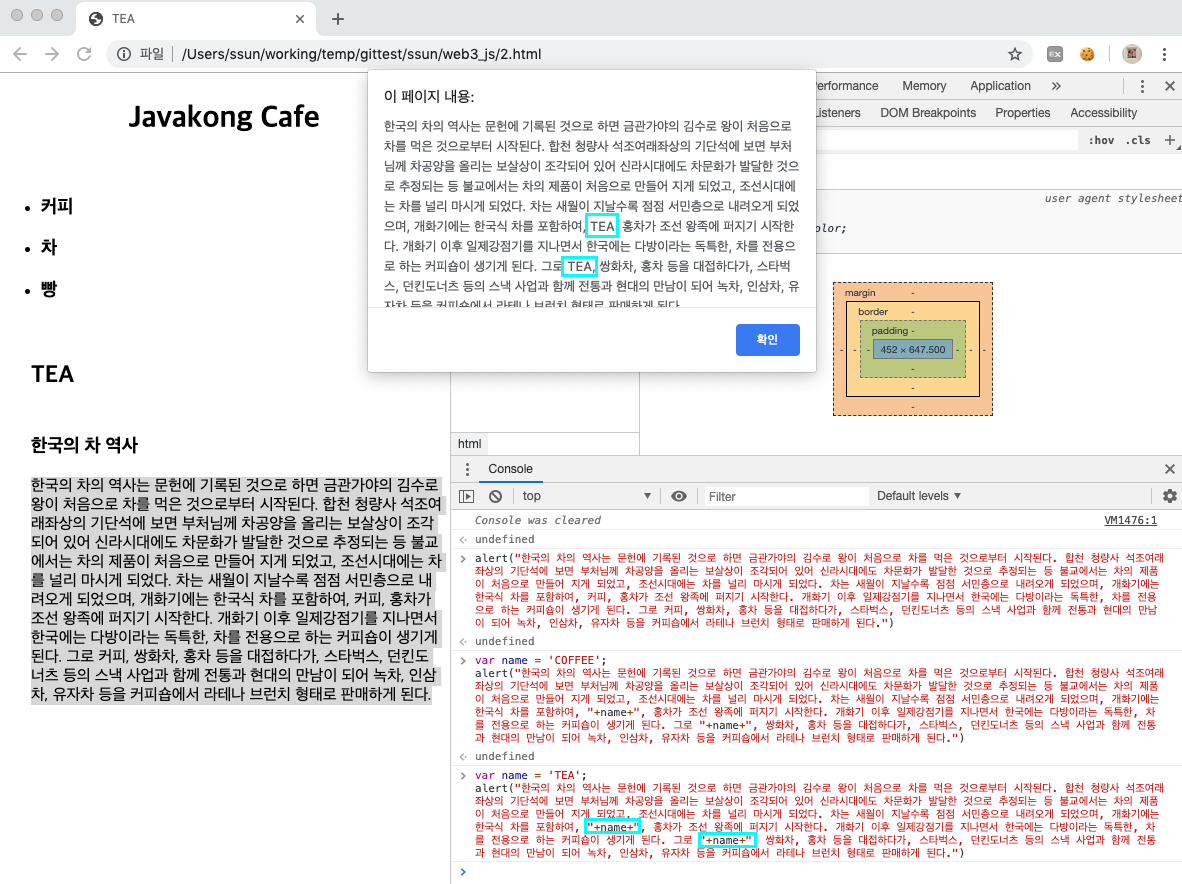Confirm the alert with 확인 button

(767, 339)
